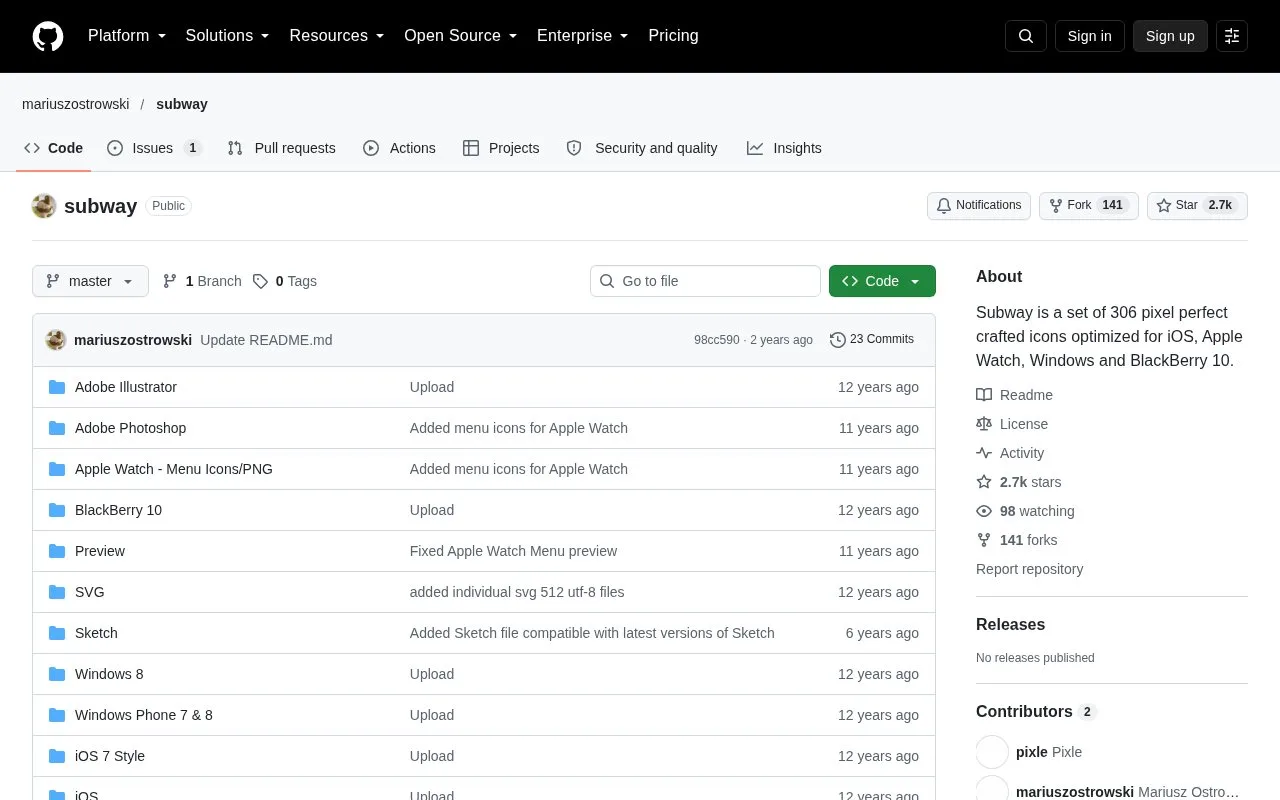Open the green Code dropdown button
This screenshot has height=800, width=1280.
coord(882,281)
